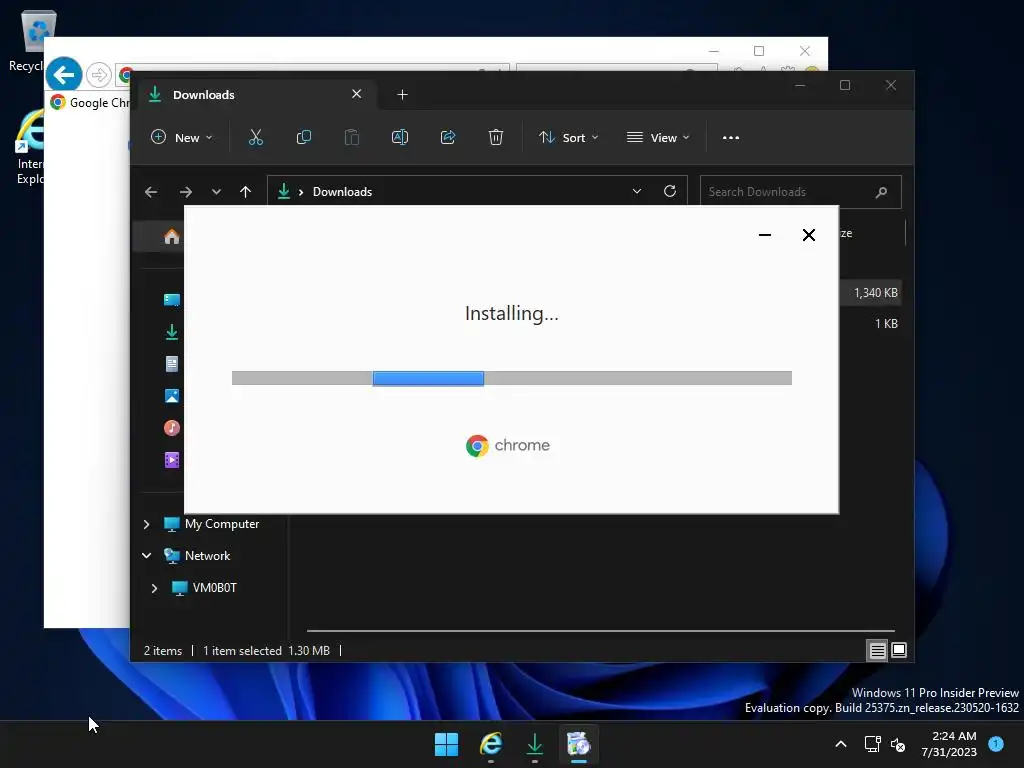Navigate up one folder level
Screen dimensions: 1024x768
point(246,192)
